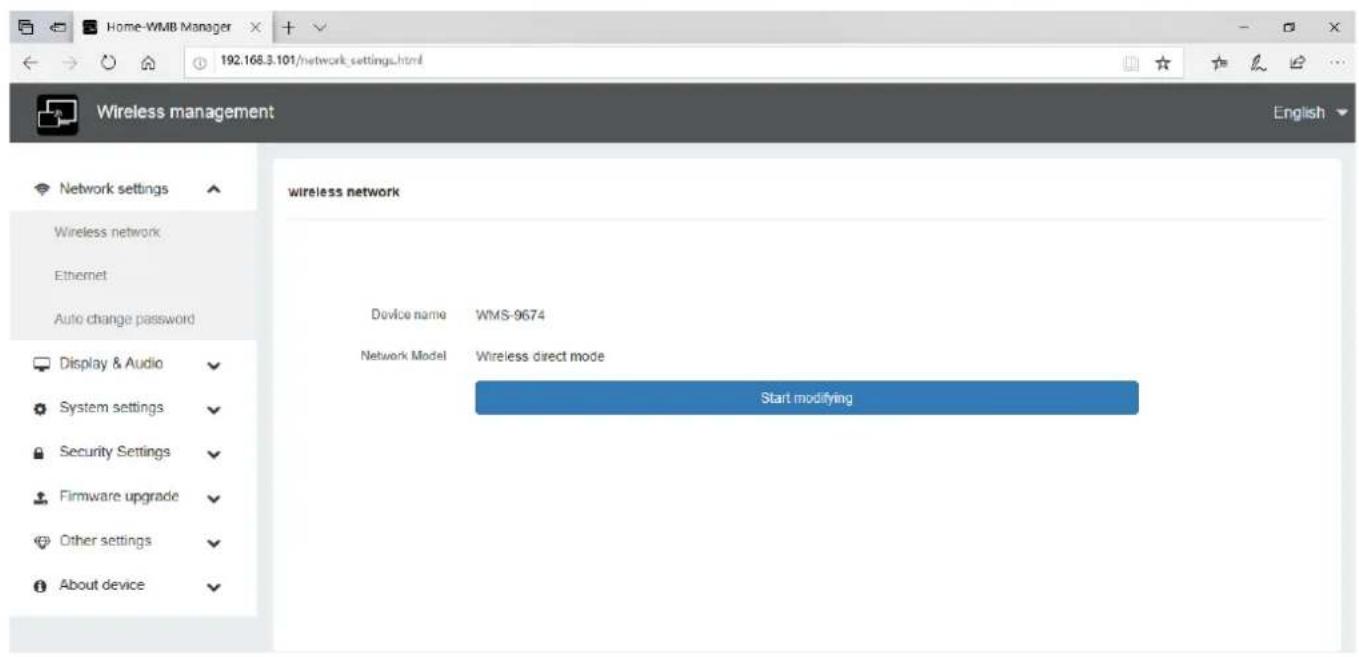Image resolution: width=1359 pixels, height=657 pixels.
Task: Add page to favorites with star icon
Action: coord(1163,62)
